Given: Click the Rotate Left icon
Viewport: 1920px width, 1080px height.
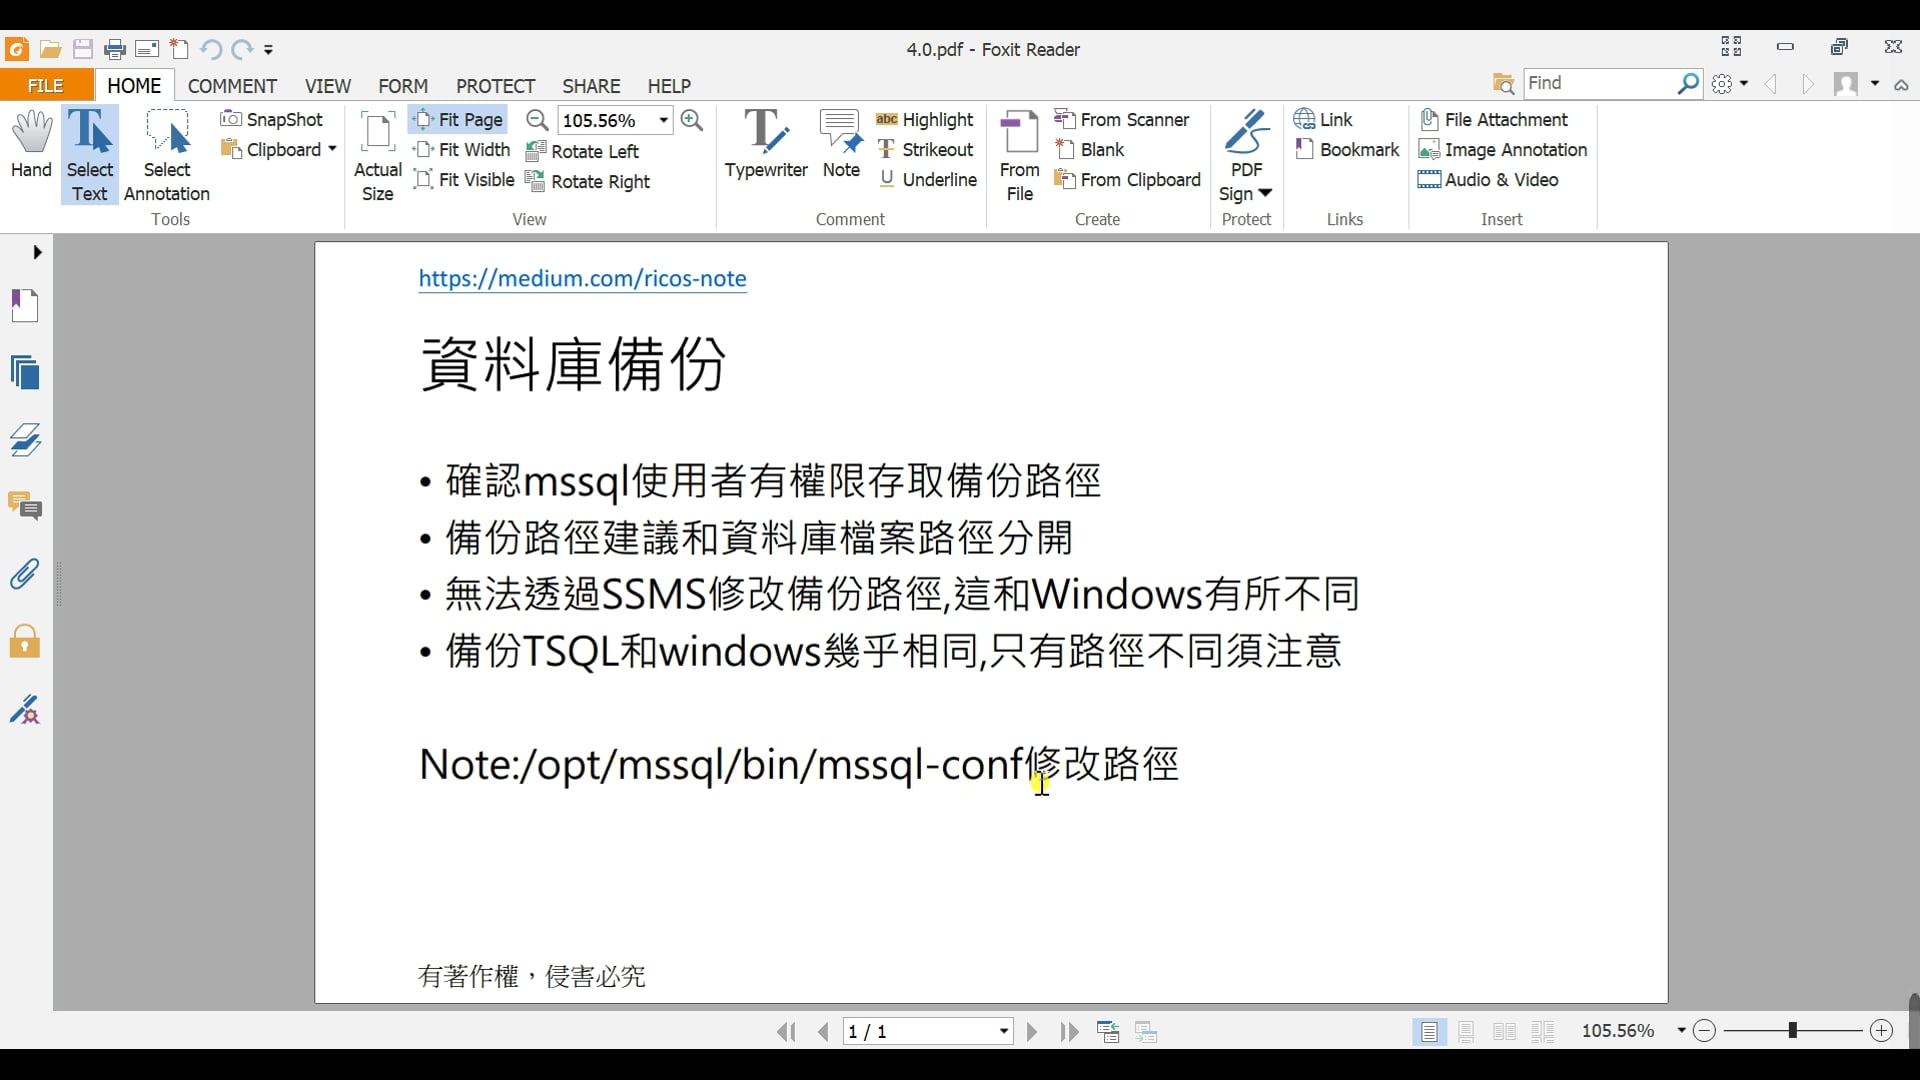Looking at the screenshot, I should pyautogui.click(x=536, y=151).
